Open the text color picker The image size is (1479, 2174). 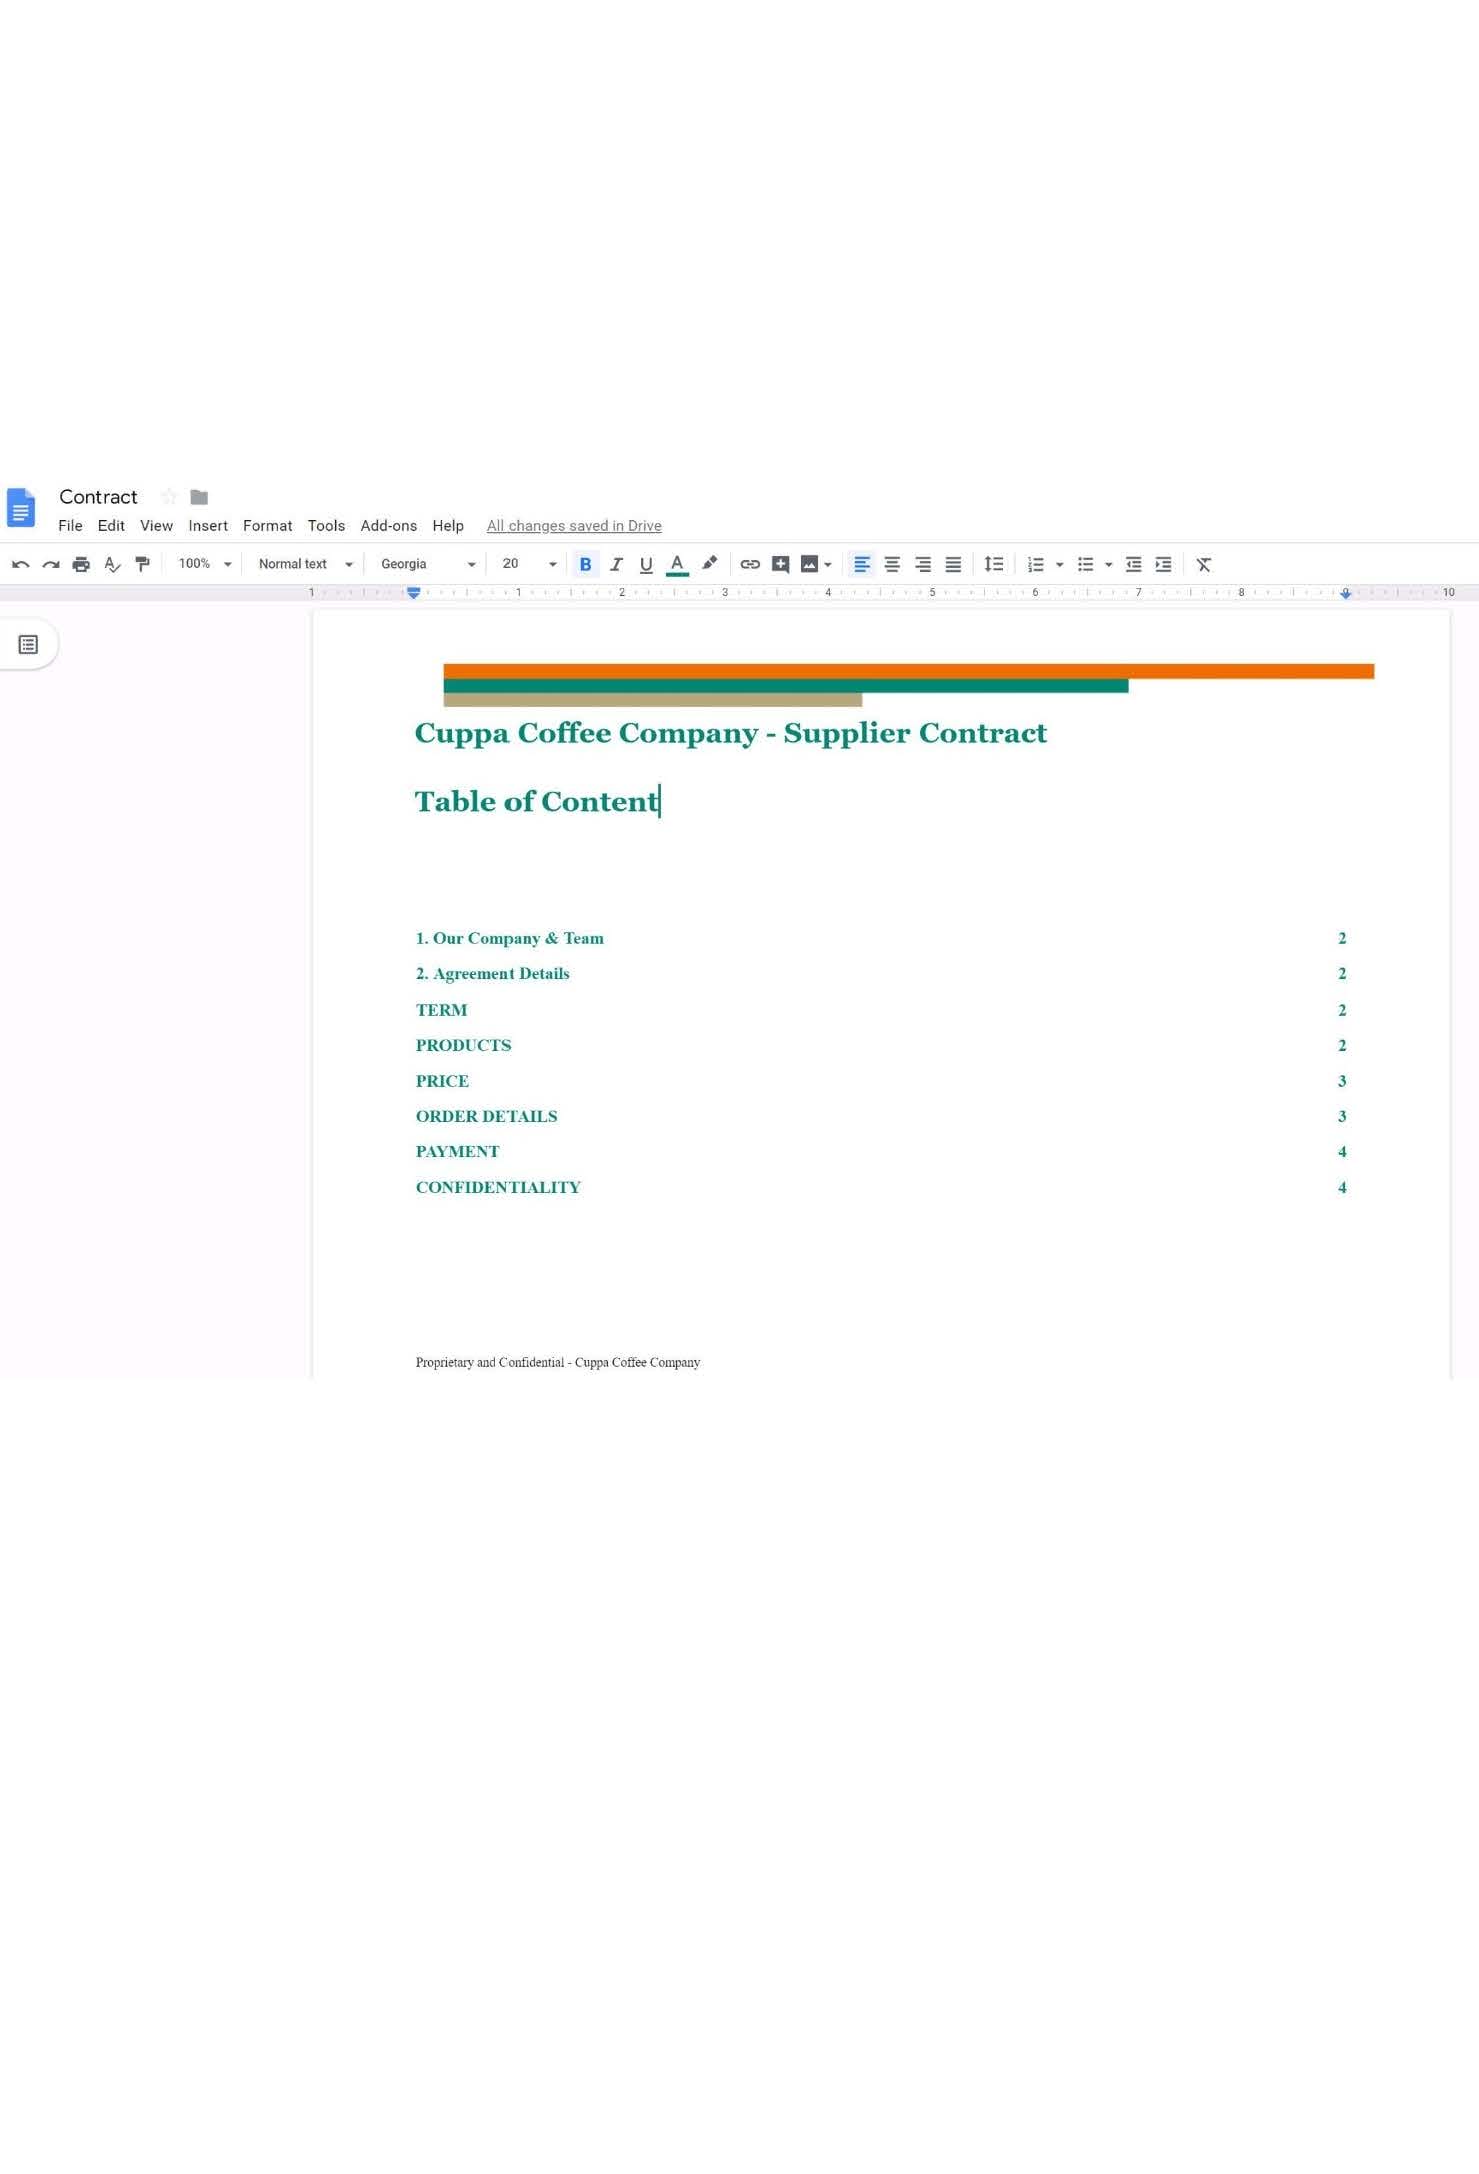pos(677,565)
